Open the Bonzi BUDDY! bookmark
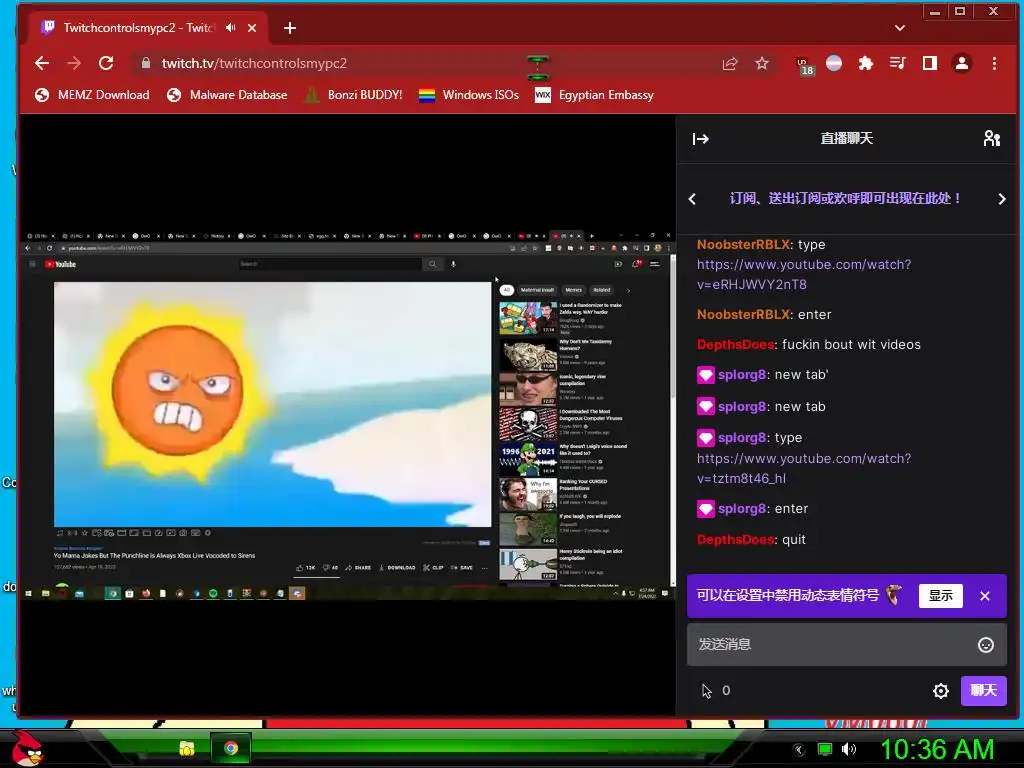Image resolution: width=1024 pixels, height=768 pixels. 353,95
